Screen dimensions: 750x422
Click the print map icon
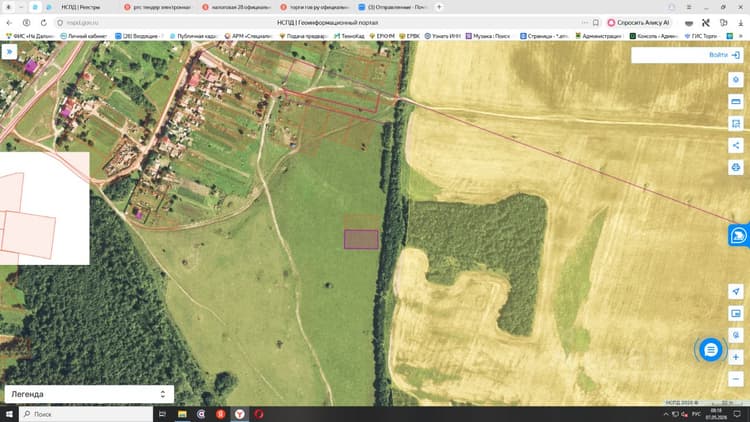click(x=736, y=167)
